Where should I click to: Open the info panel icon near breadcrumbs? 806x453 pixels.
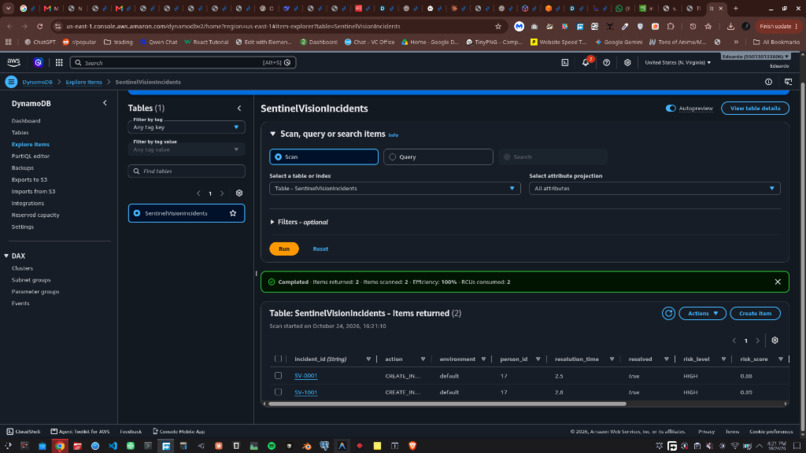(768, 82)
